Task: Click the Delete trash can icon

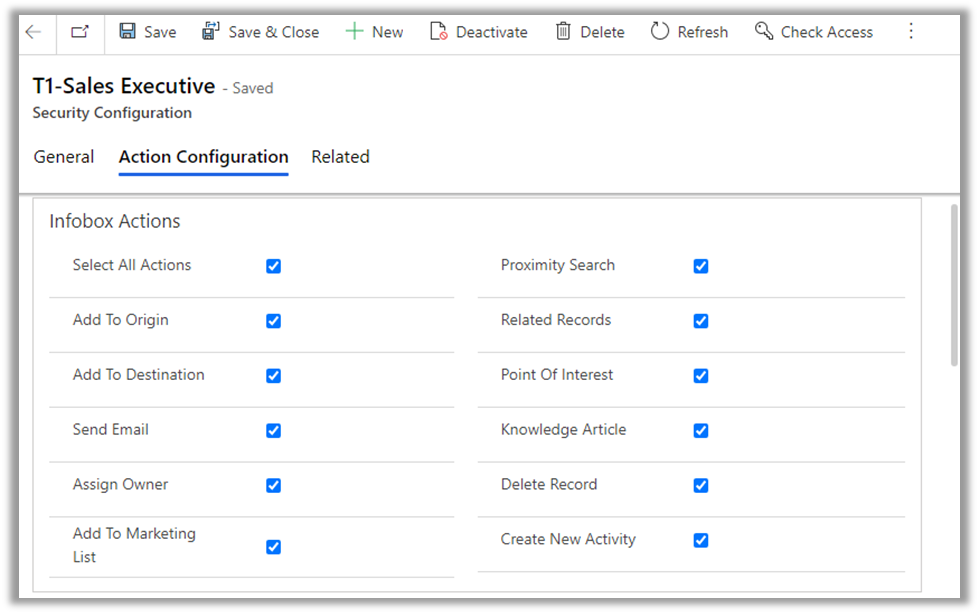Action: coord(564,32)
